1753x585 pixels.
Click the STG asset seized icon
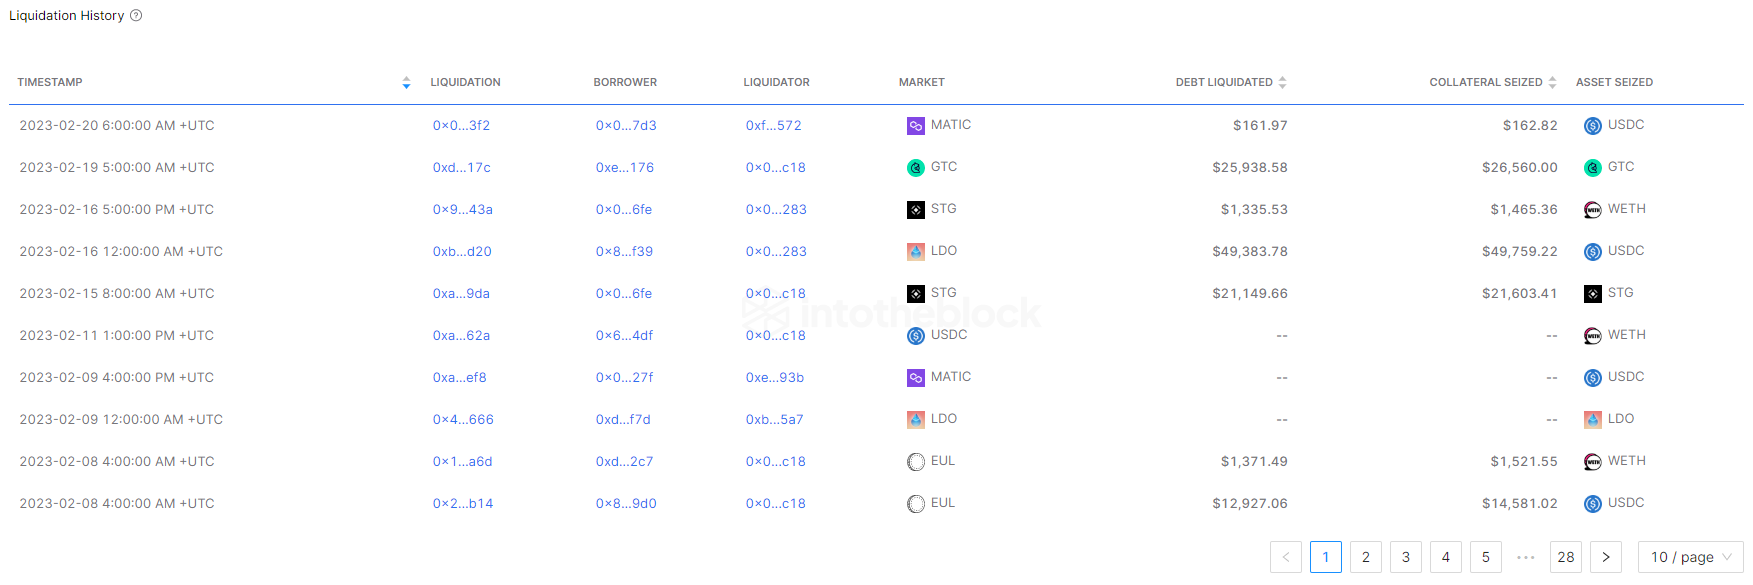point(1592,294)
